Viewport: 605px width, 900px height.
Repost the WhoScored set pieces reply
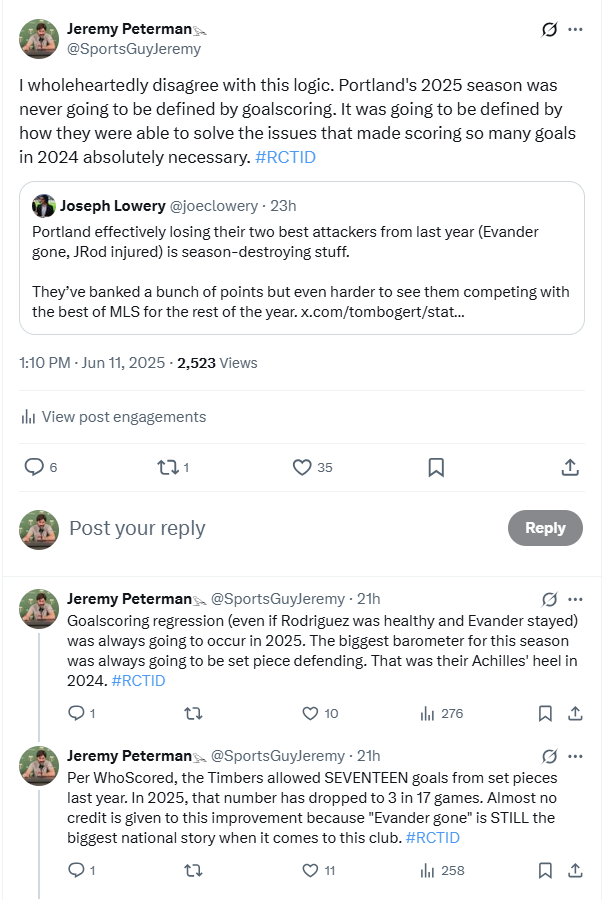click(194, 870)
